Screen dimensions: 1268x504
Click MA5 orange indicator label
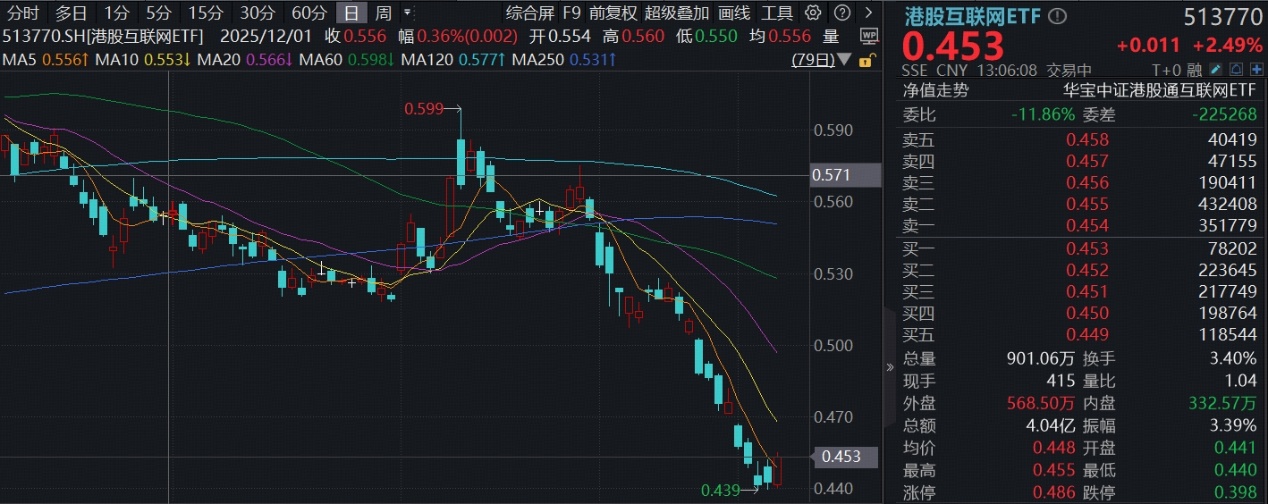pos(33,60)
